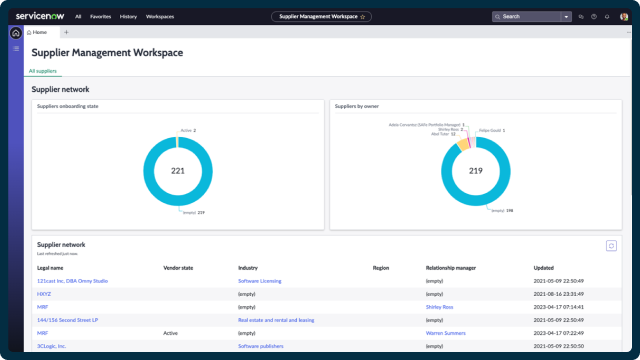640x360 pixels.
Task: Open the notifications bell icon
Action: click(x=607, y=17)
